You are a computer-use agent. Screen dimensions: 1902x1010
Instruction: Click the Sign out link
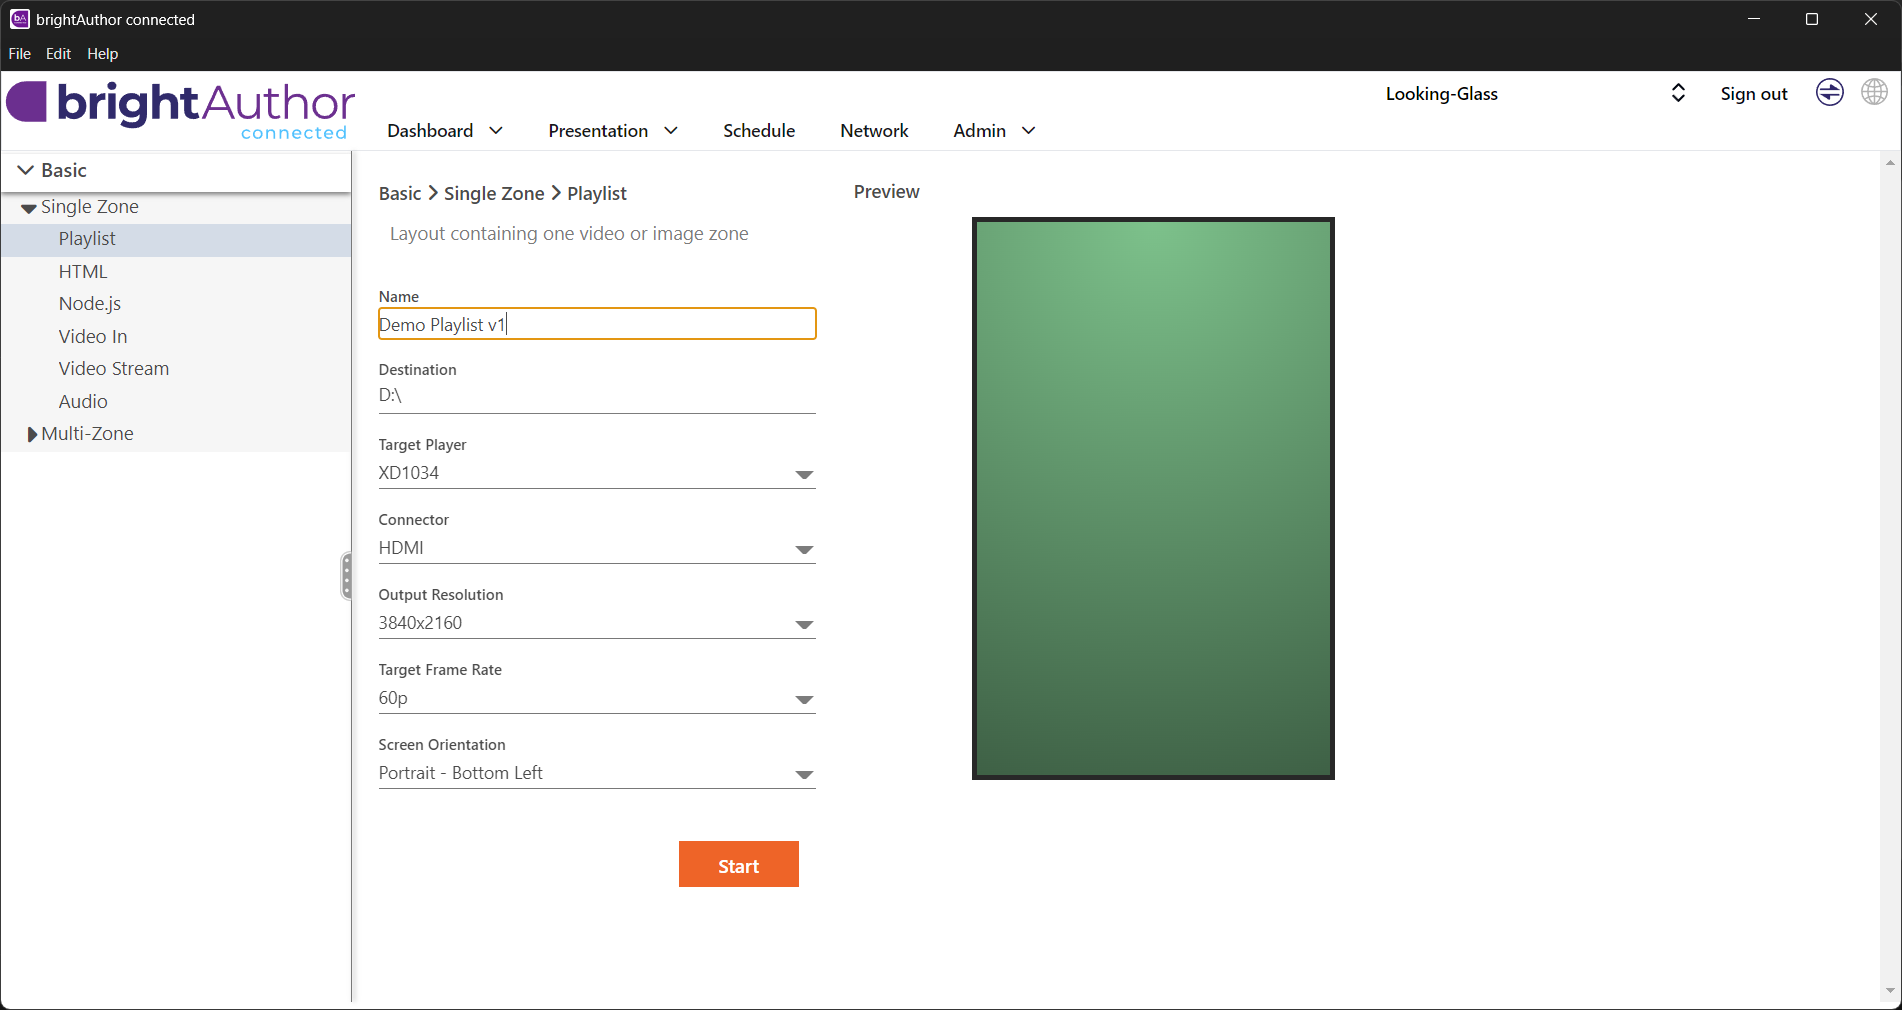pos(1753,94)
